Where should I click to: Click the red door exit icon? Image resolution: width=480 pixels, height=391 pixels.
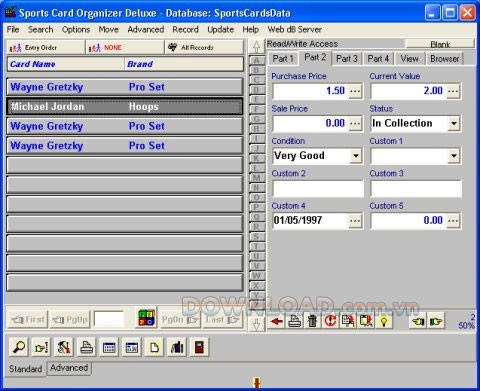tap(199, 347)
